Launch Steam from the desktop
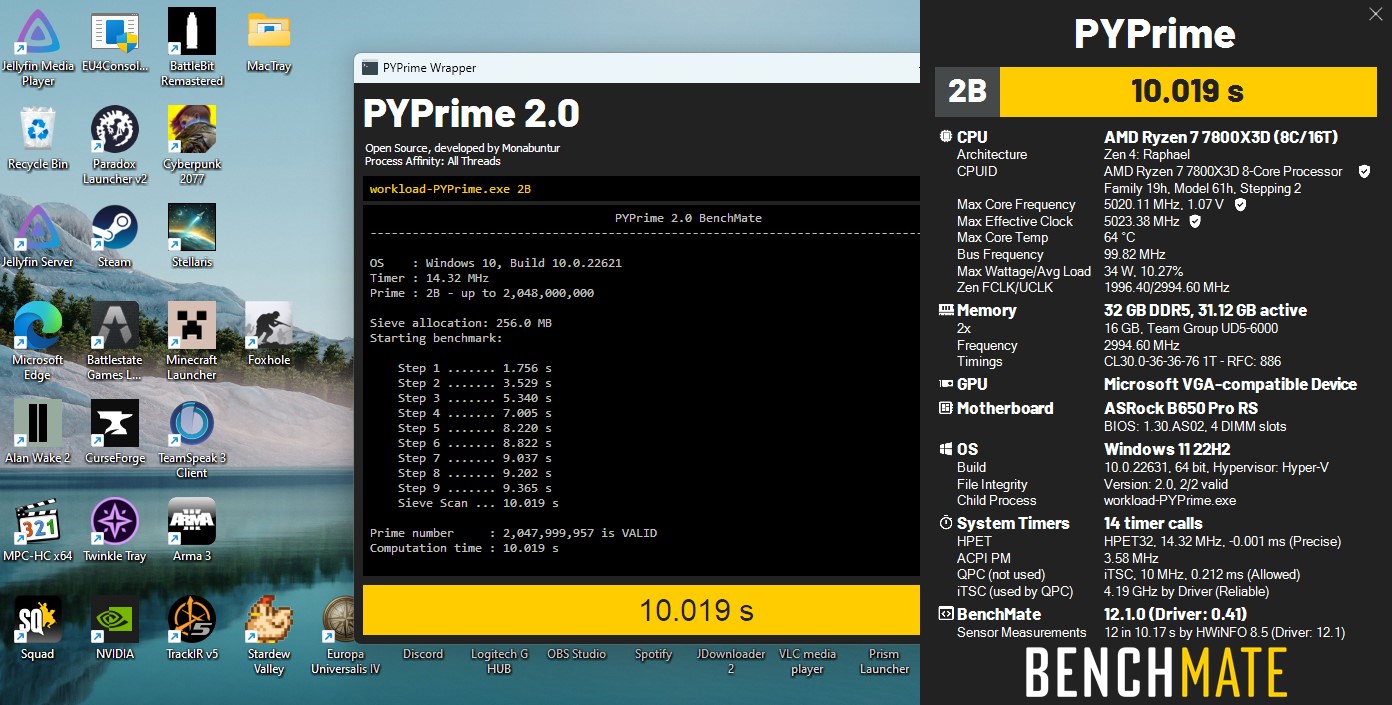This screenshot has height=705, width=1392. click(114, 236)
